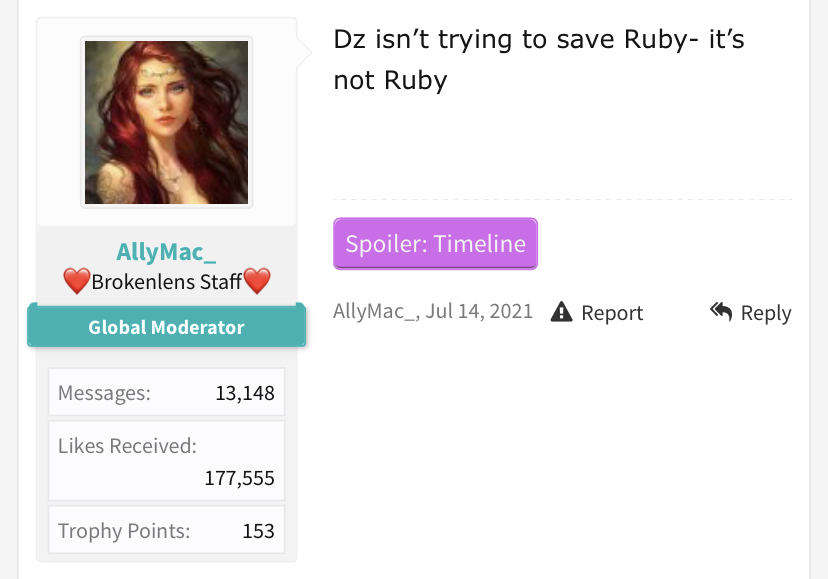Click the post text about Ruby
This screenshot has width=828, height=579.
coord(539,60)
